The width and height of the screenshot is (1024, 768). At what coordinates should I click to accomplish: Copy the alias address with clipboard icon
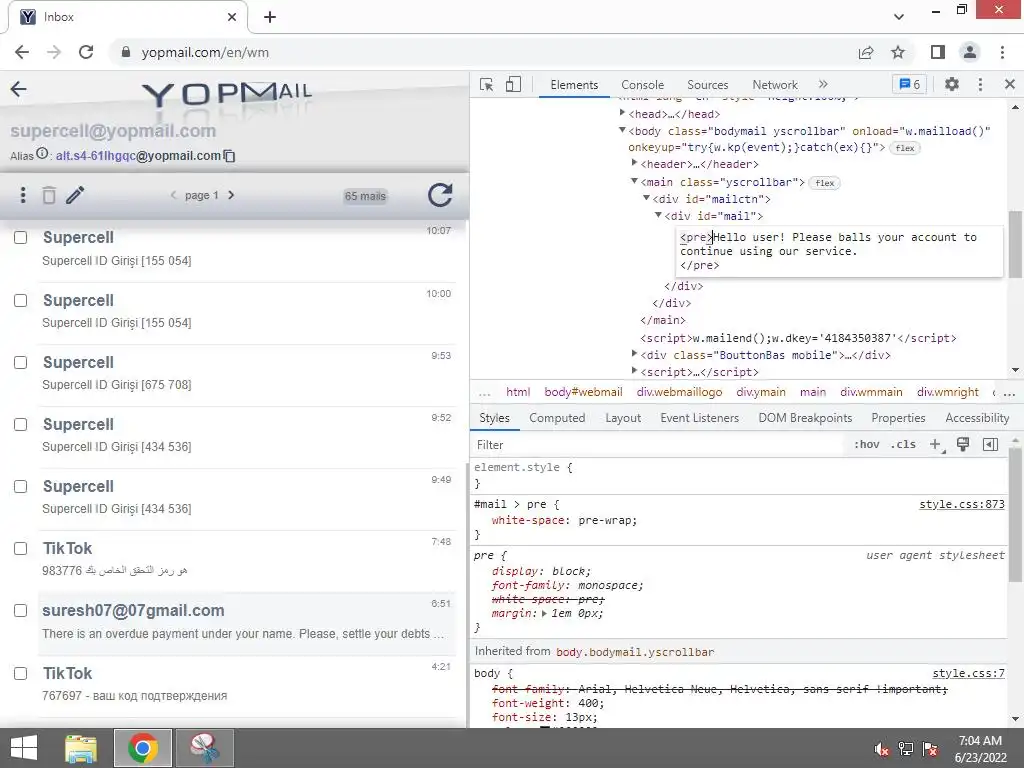229,156
